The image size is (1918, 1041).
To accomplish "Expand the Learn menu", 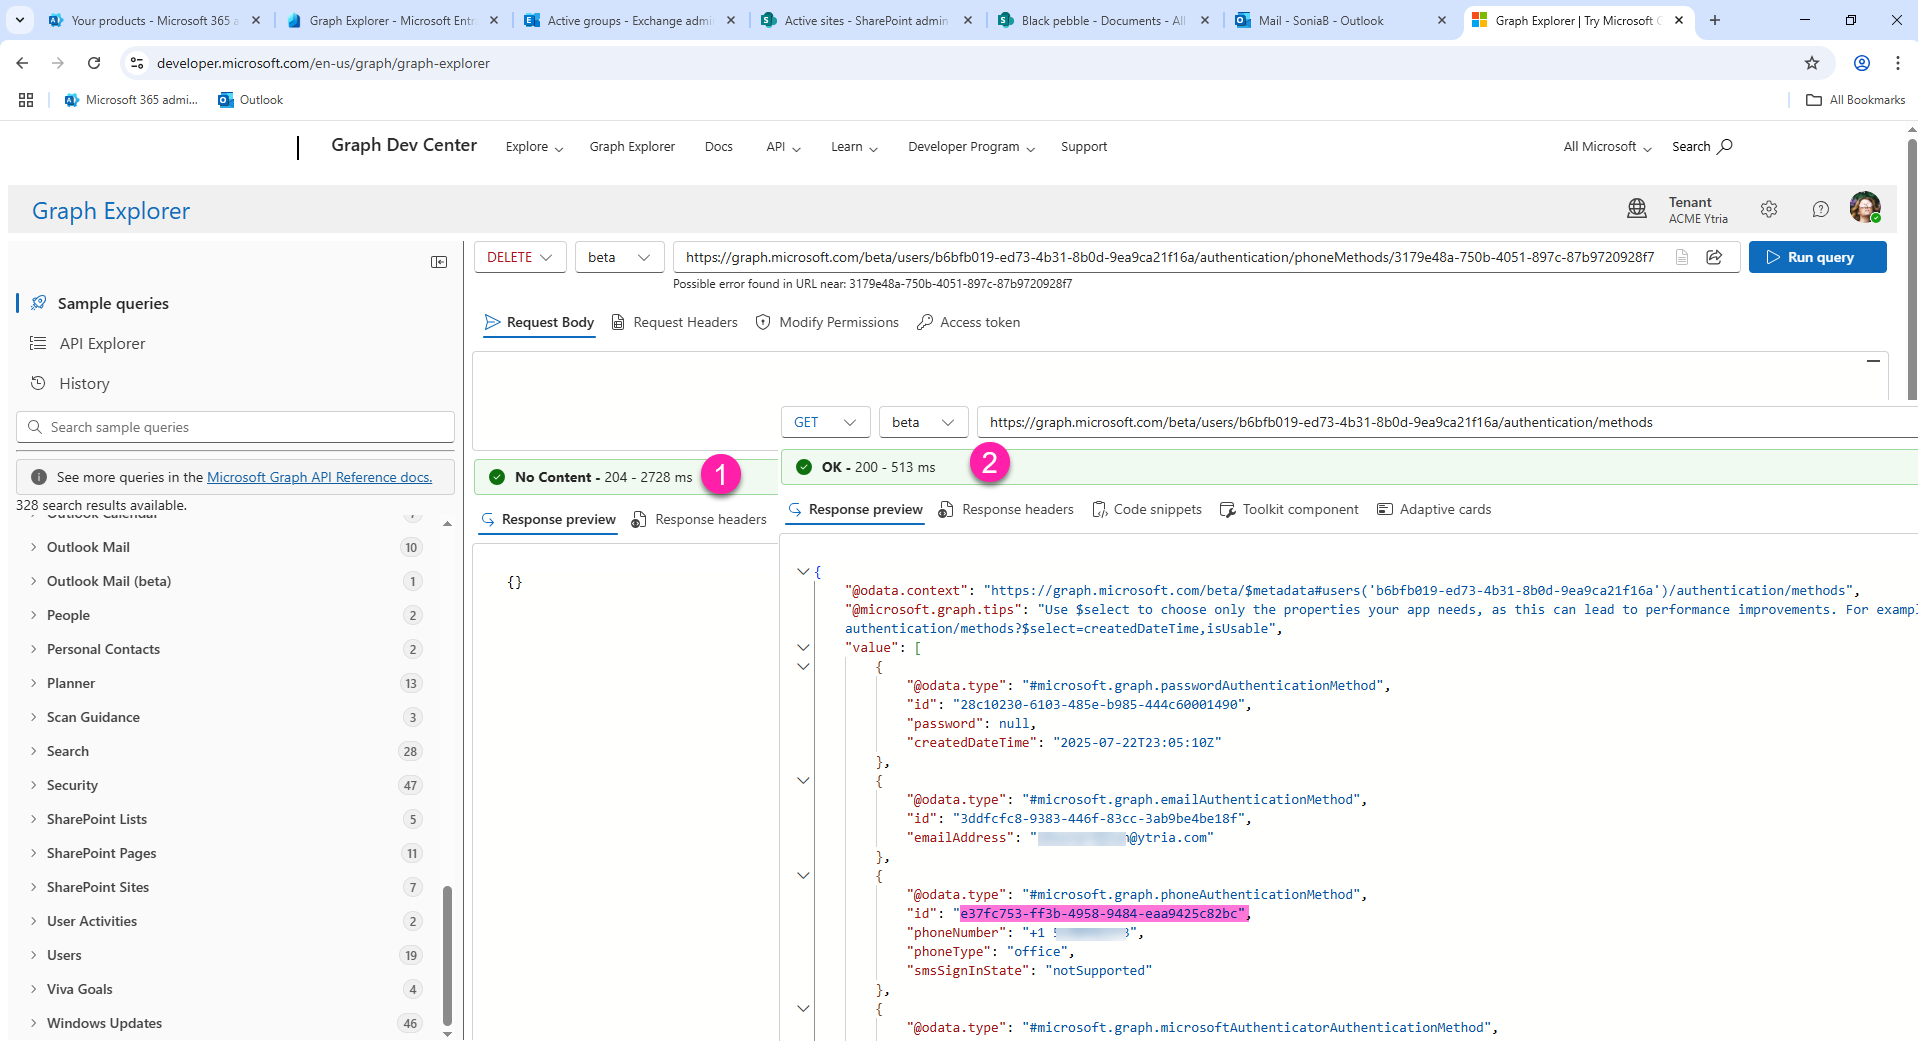I will coord(854,147).
